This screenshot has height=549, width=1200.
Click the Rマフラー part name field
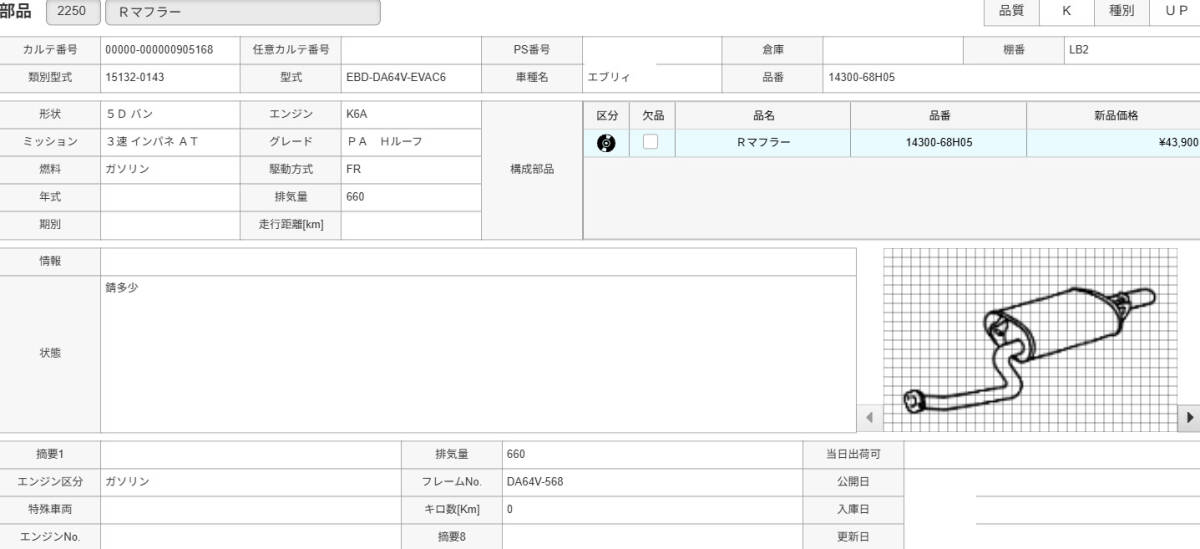click(243, 13)
